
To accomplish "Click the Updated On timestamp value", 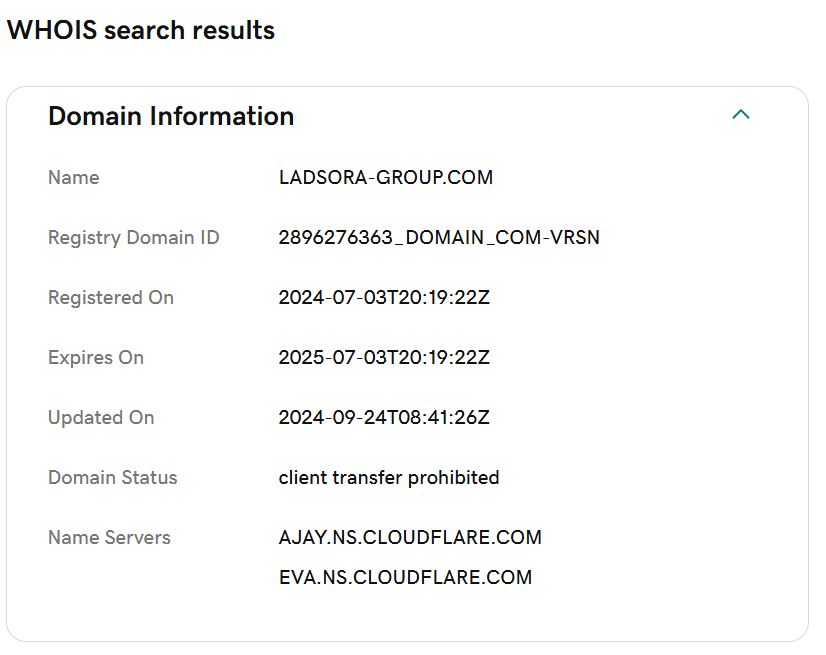I will (x=384, y=418).
